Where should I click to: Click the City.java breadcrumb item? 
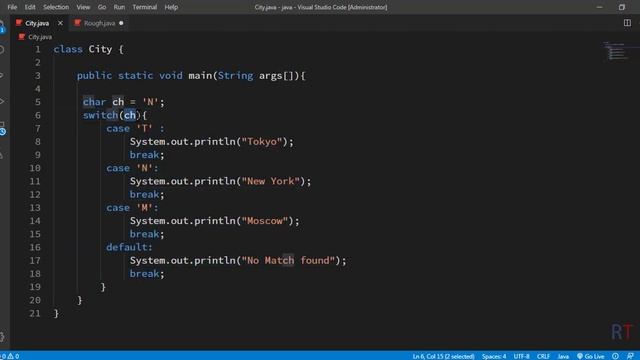click(x=40, y=37)
